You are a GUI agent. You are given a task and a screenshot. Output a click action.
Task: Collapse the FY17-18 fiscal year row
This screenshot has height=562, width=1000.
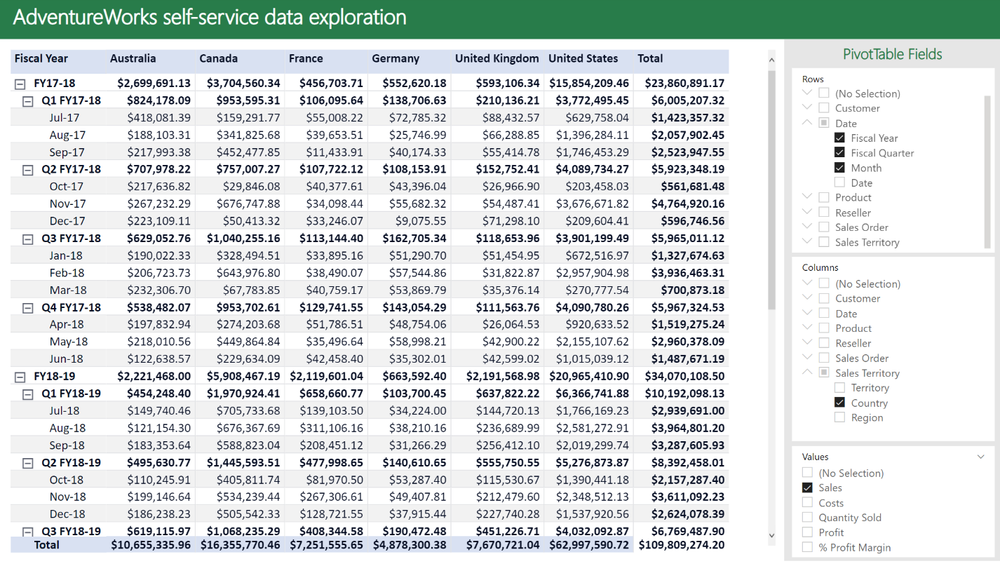tap(20, 84)
